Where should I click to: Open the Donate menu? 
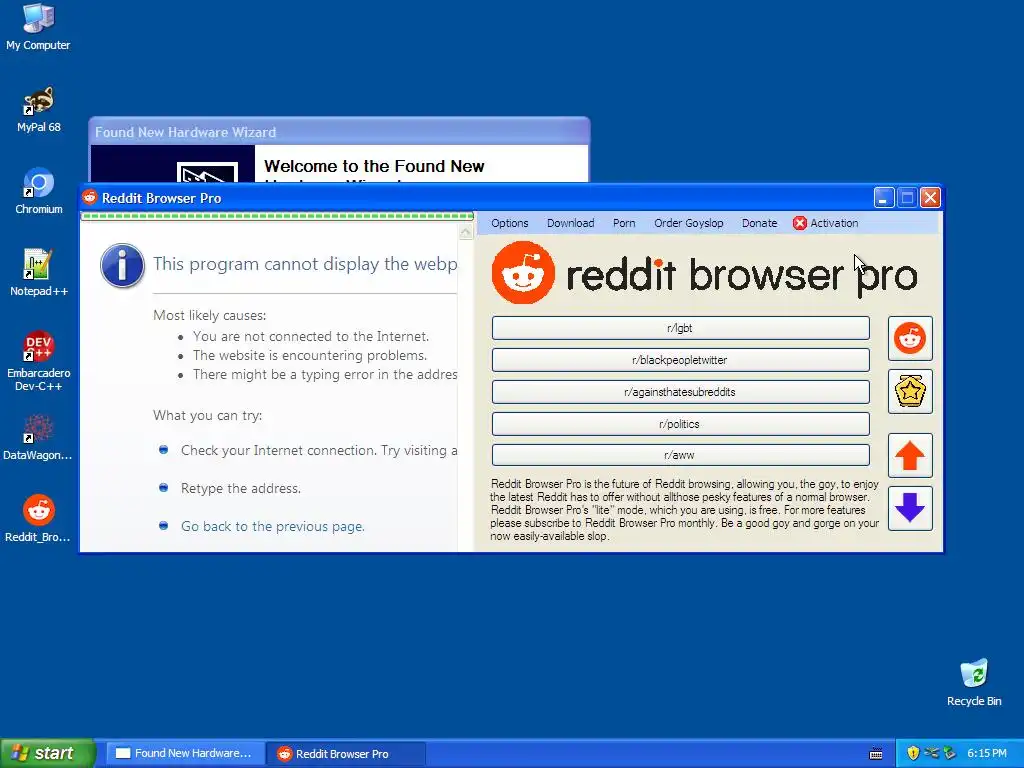(759, 223)
